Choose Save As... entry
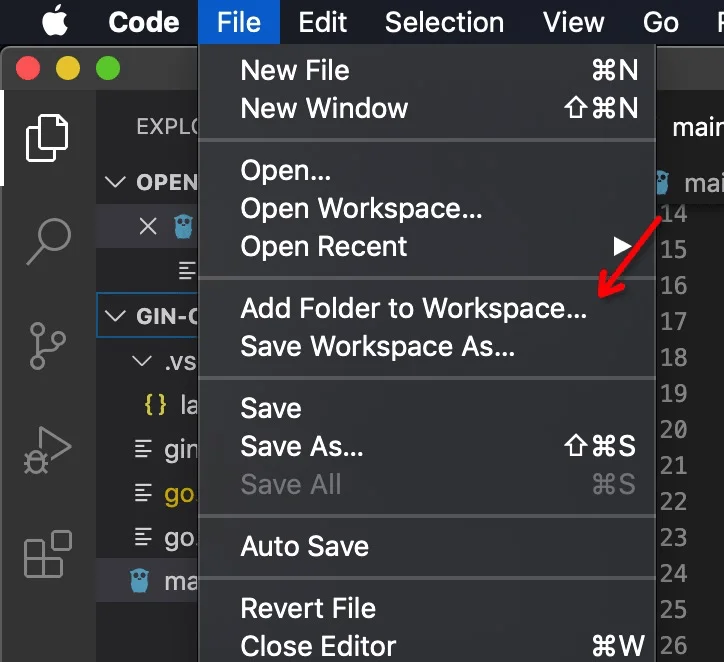The height and width of the screenshot is (662, 724). [x=427, y=446]
